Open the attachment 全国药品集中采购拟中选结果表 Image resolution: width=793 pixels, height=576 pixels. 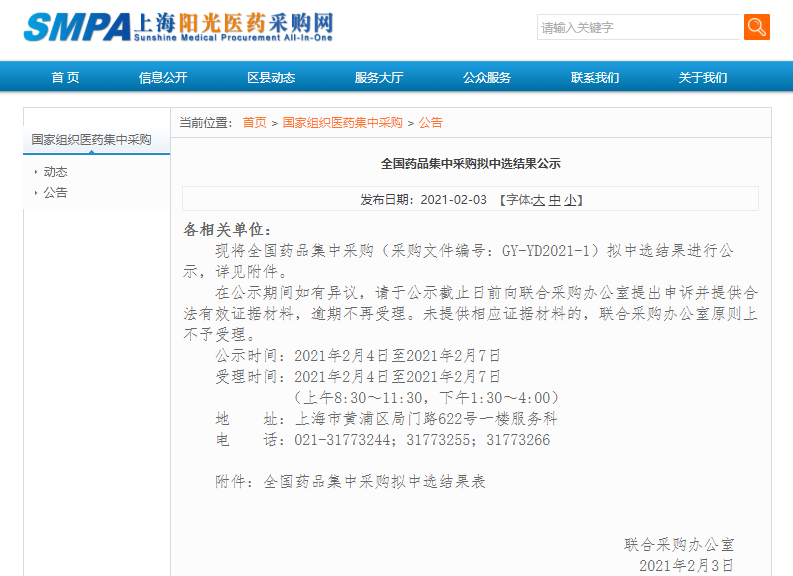pyautogui.click(x=375, y=481)
